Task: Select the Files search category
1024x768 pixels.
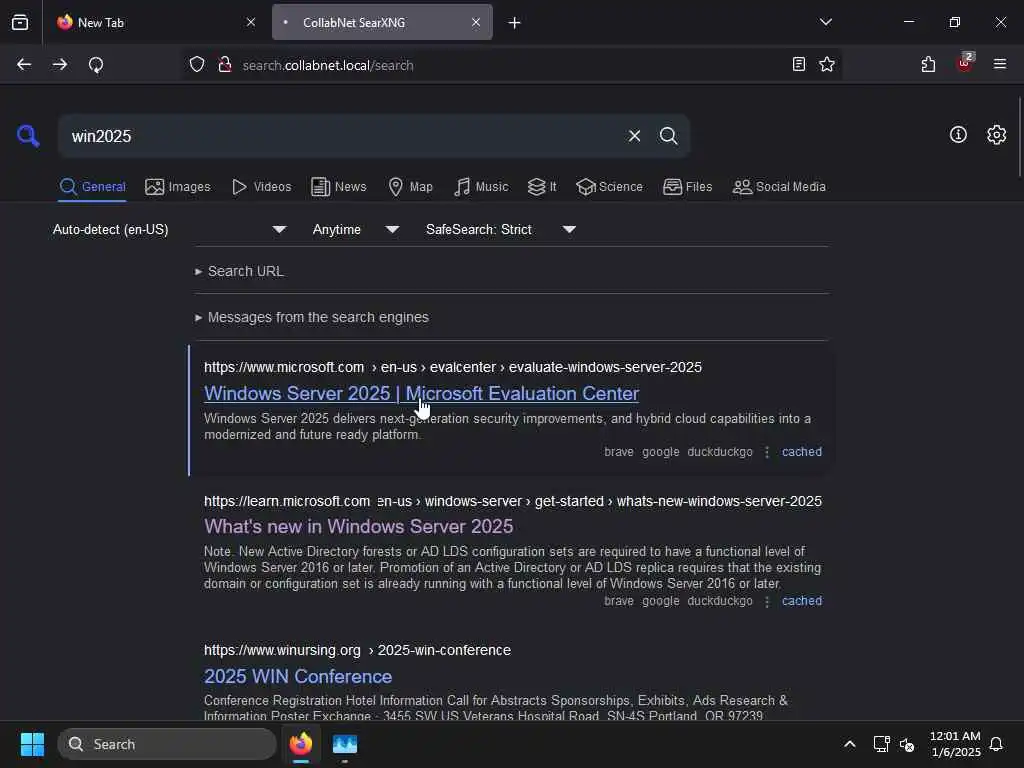Action: [x=687, y=187]
